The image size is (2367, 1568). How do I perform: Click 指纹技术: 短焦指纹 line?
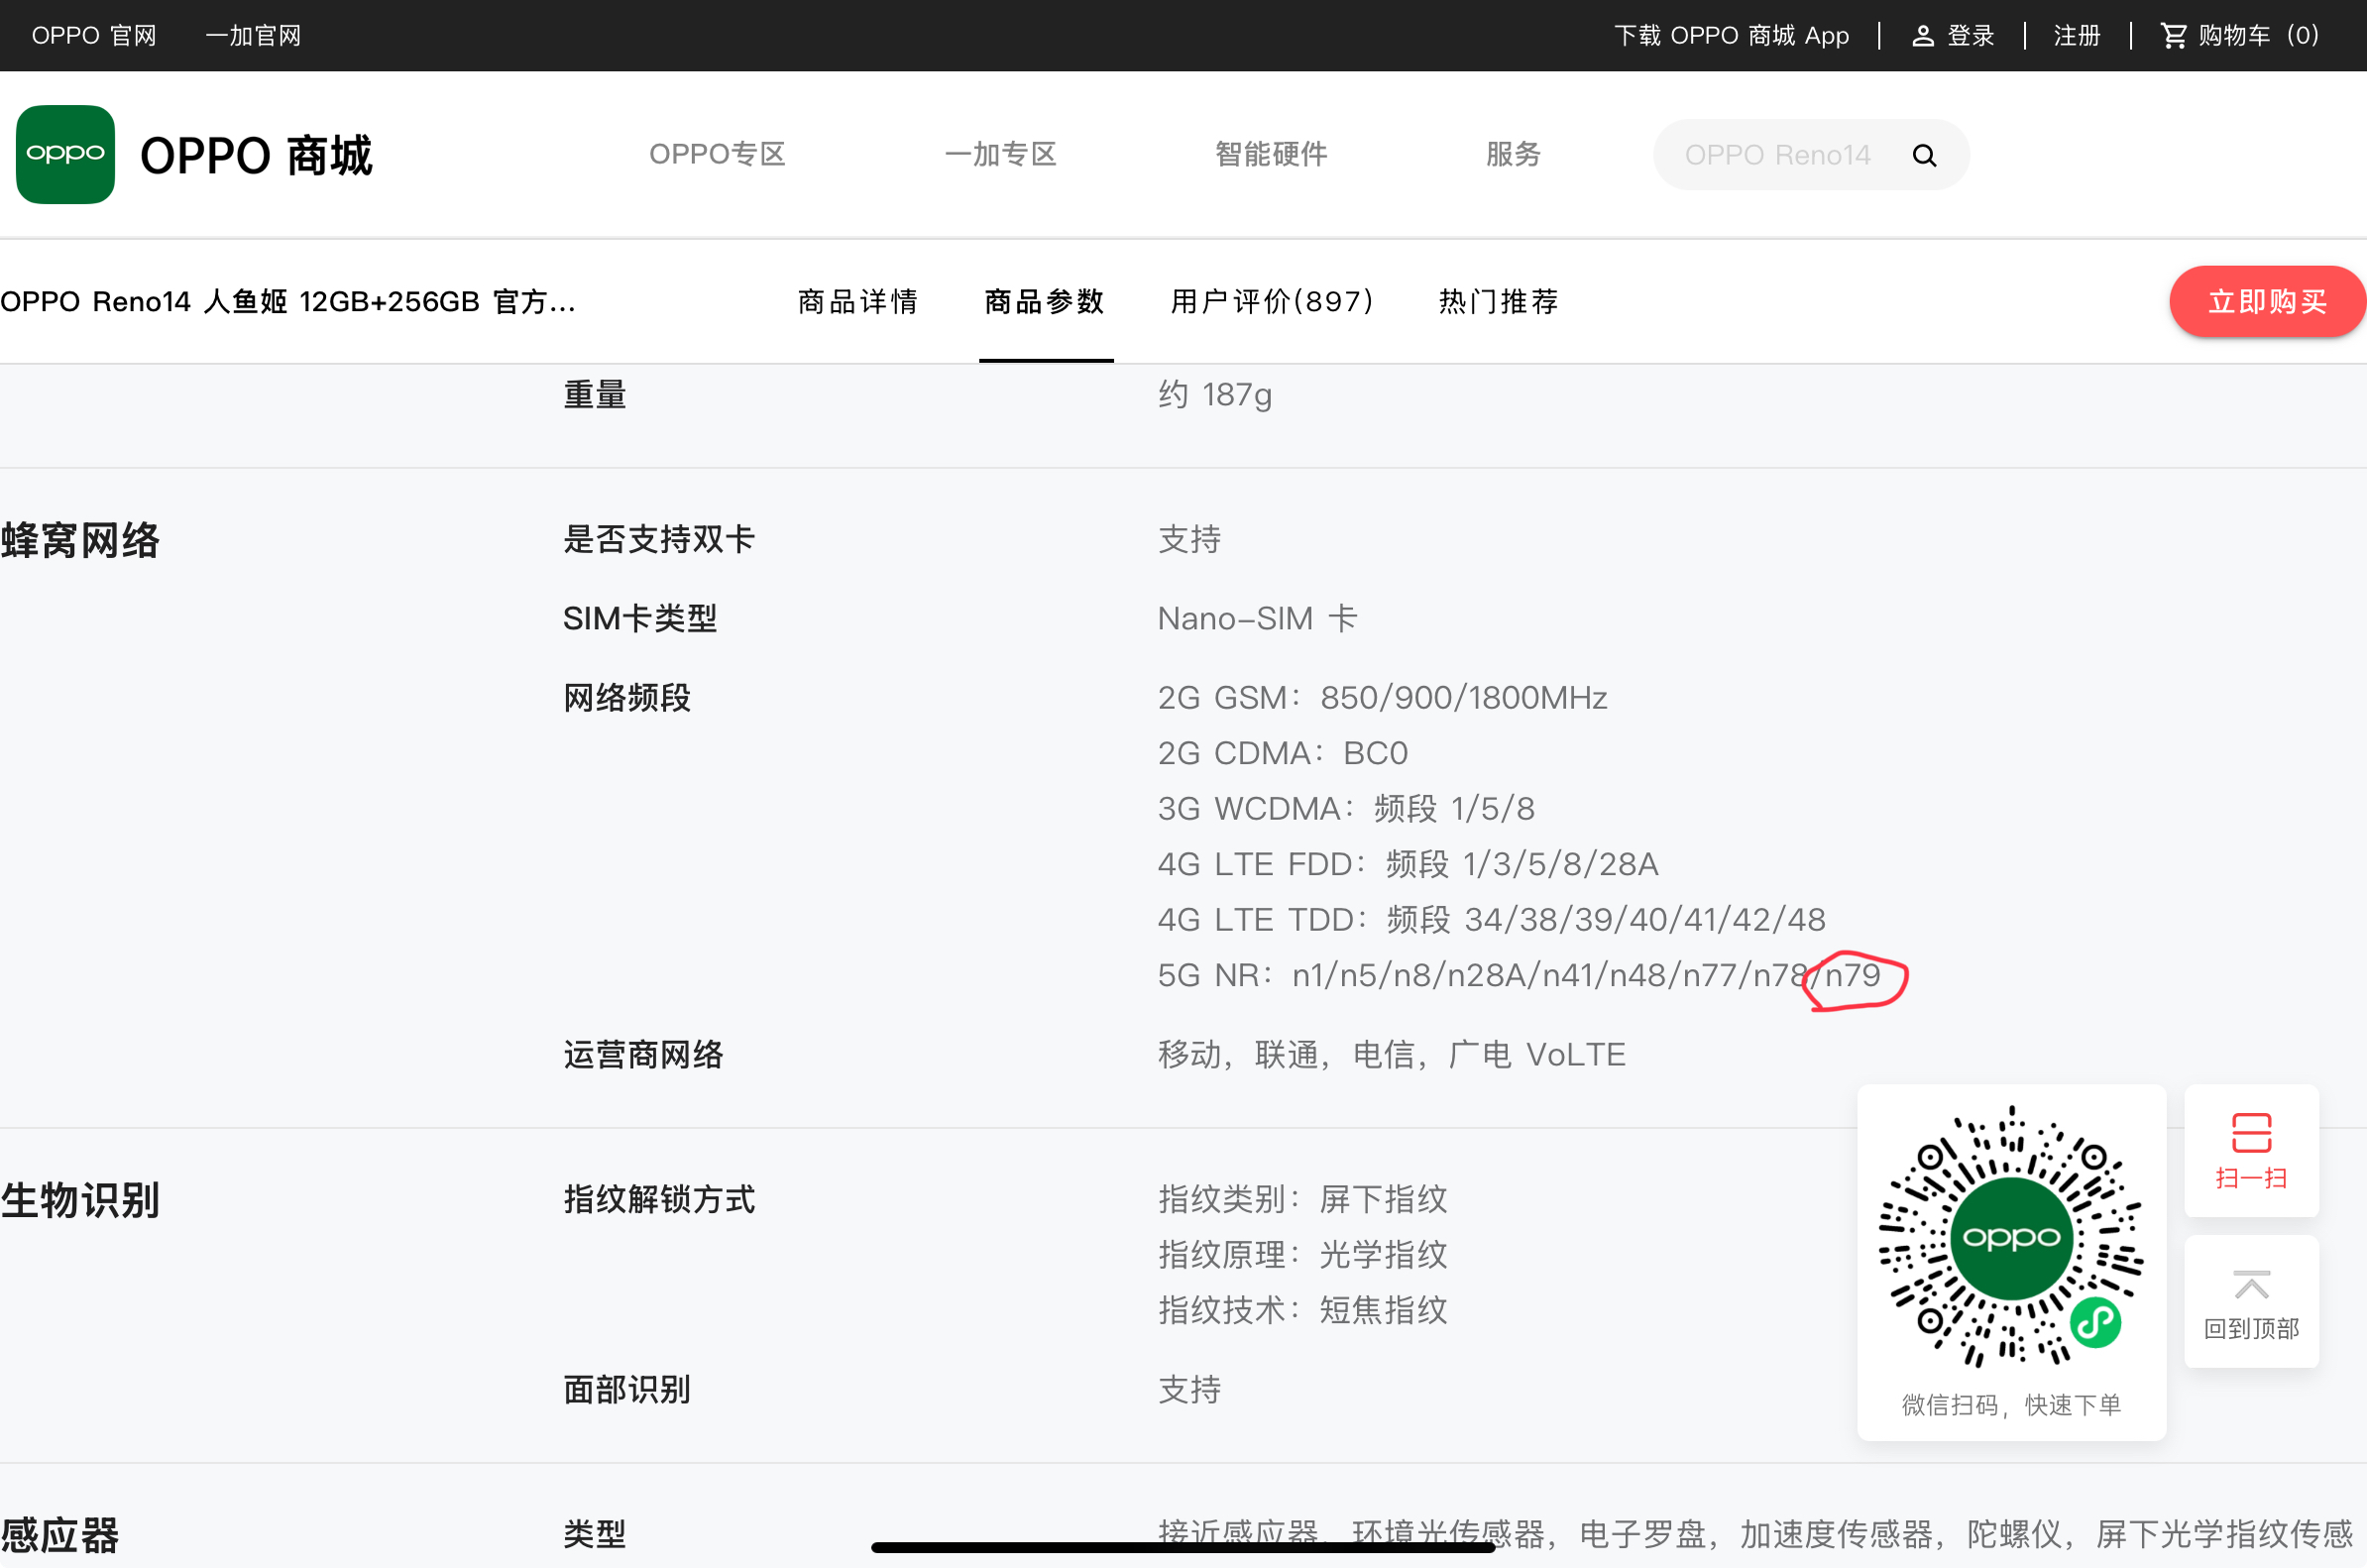(x=1303, y=1310)
